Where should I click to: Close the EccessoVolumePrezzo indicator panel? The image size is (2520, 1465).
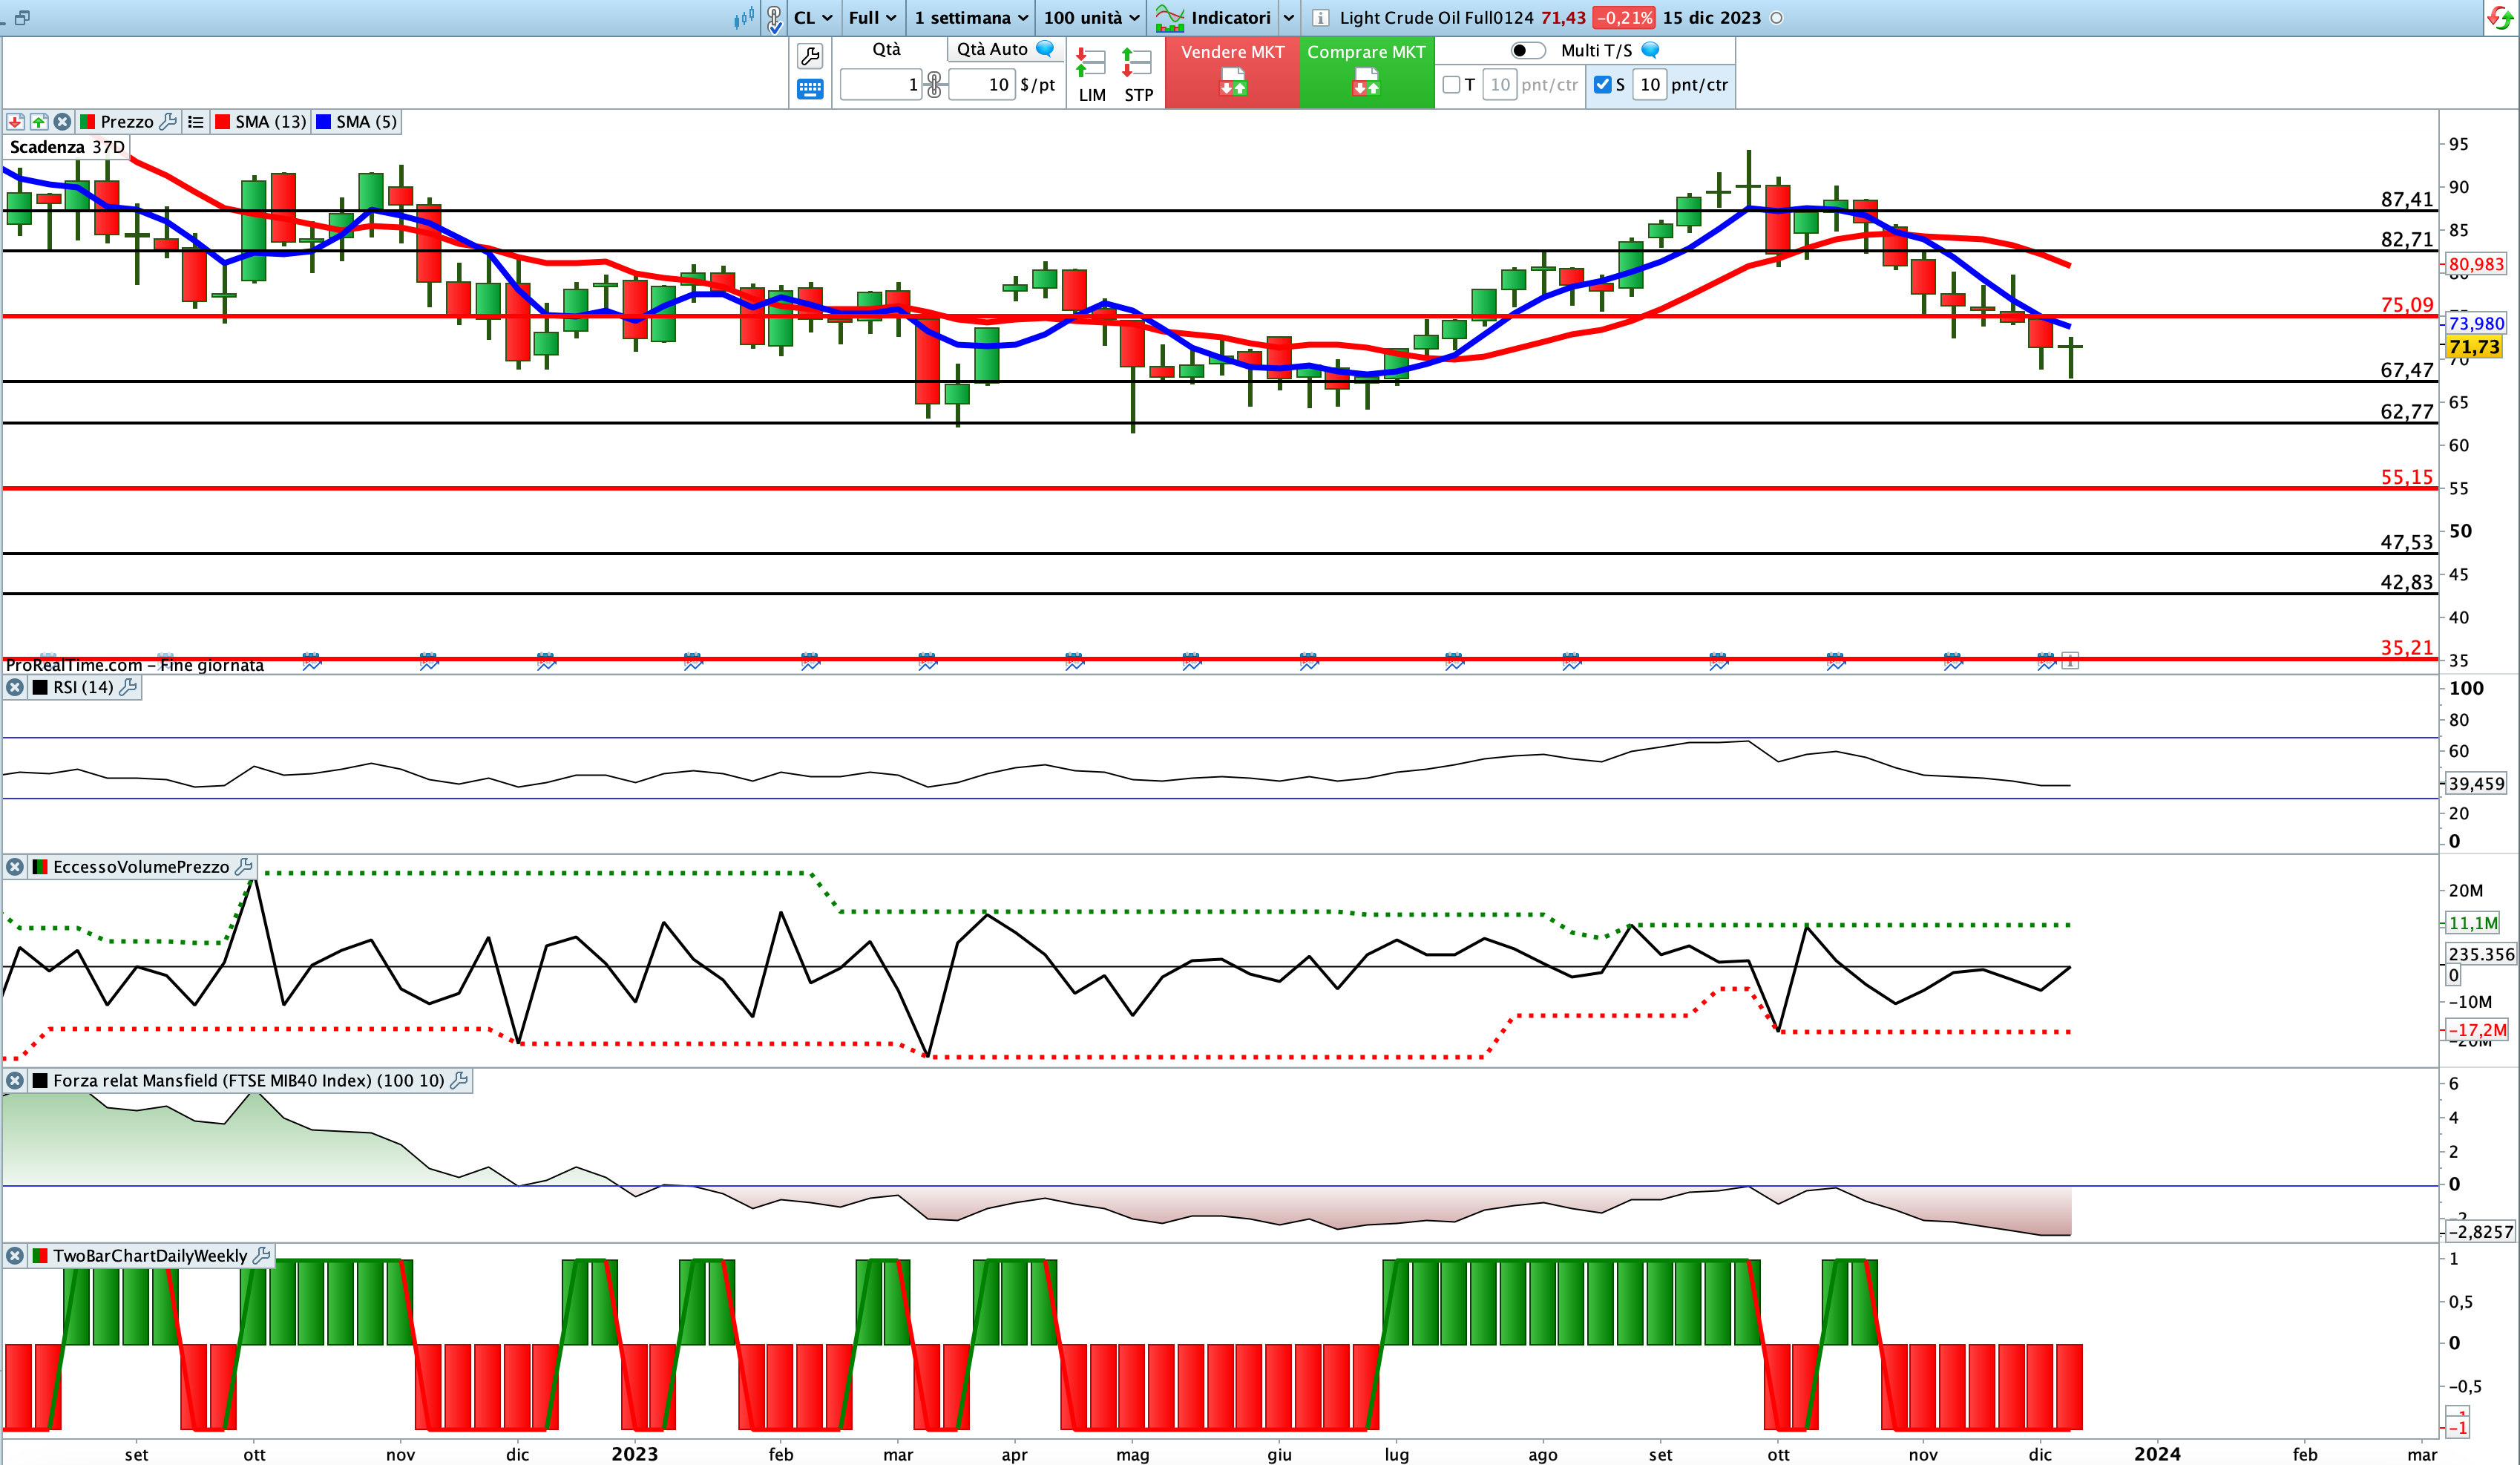point(15,867)
